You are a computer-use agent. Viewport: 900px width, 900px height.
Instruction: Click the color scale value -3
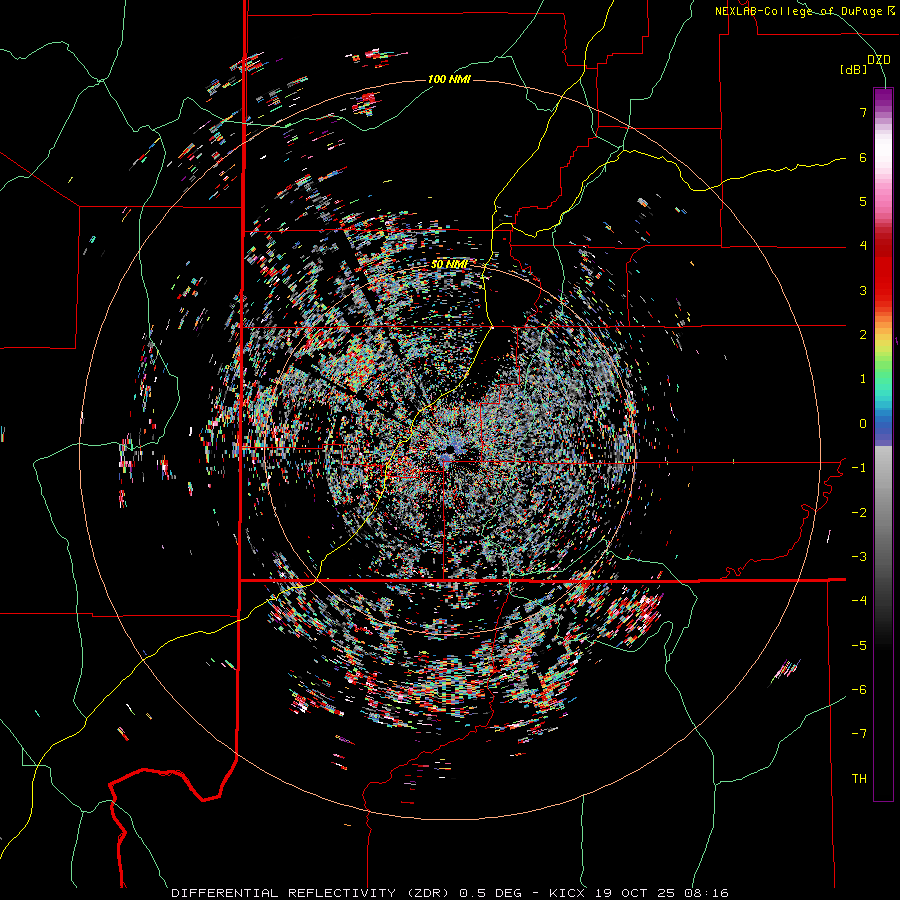[859, 557]
